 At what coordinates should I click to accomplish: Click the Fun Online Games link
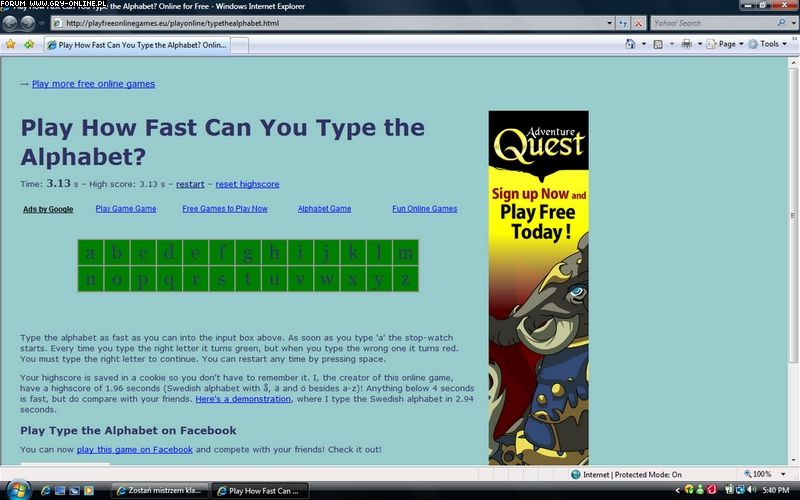click(x=424, y=209)
